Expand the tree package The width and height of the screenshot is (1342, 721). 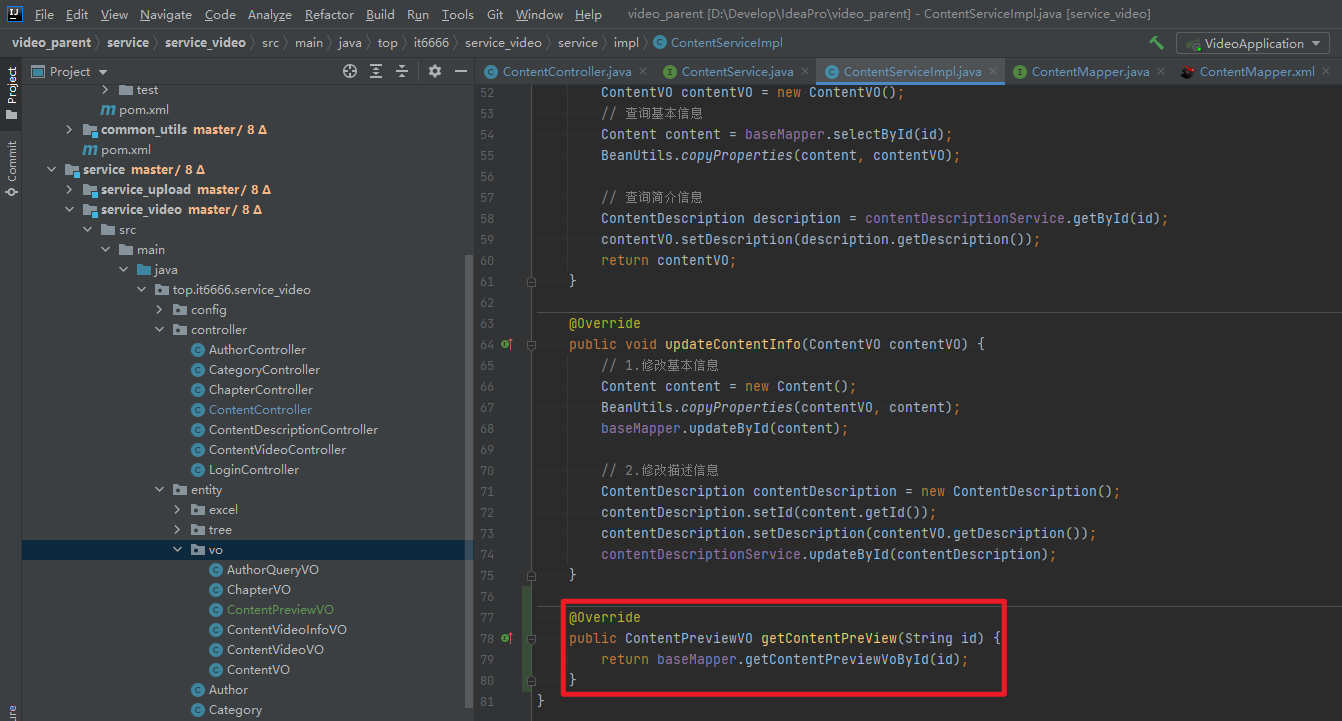(x=177, y=530)
